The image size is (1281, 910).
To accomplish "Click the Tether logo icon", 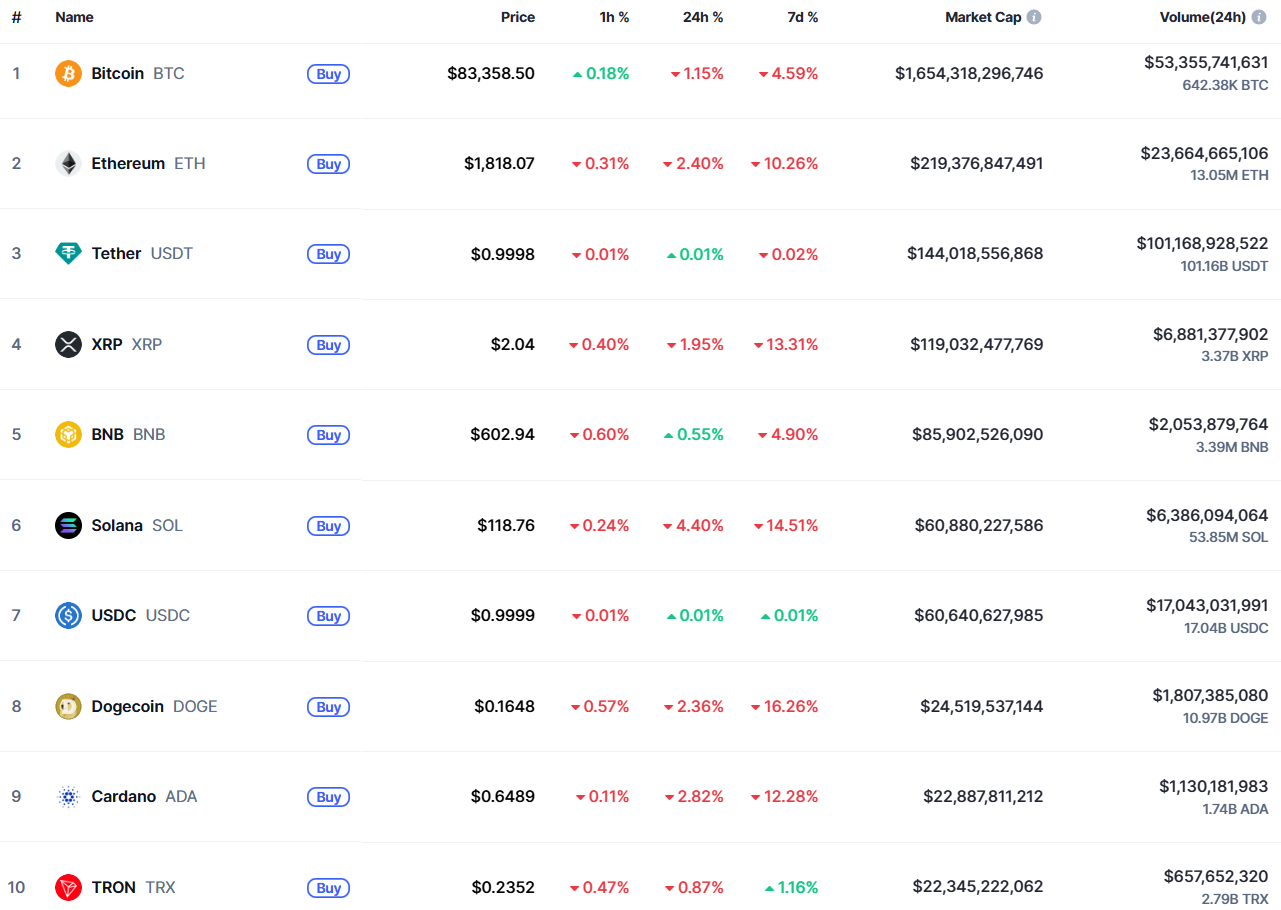I will pyautogui.click(x=68, y=254).
